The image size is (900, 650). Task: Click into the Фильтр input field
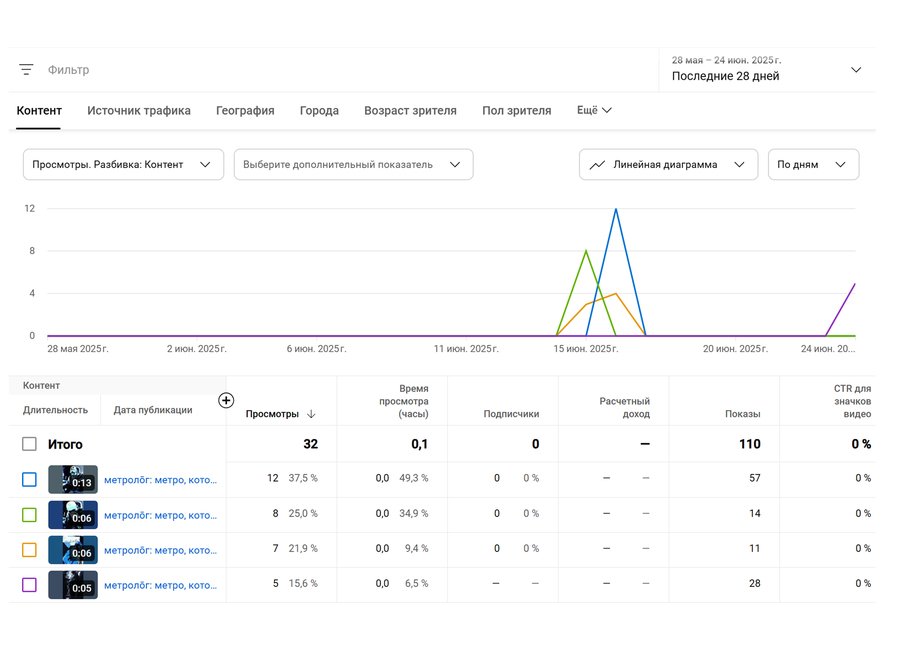coord(300,70)
